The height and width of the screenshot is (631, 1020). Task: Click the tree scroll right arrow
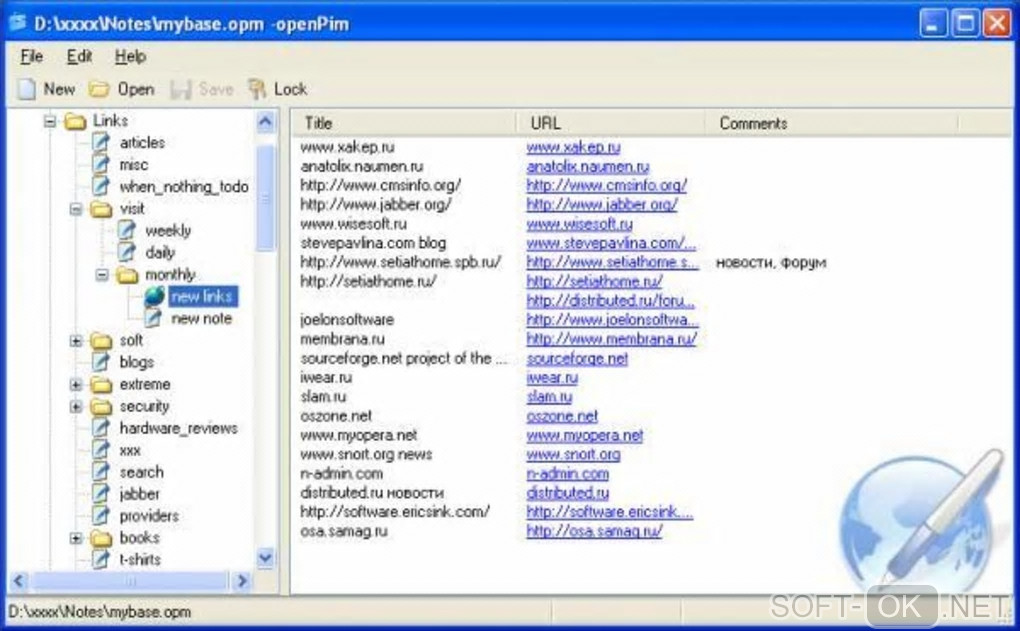242,580
